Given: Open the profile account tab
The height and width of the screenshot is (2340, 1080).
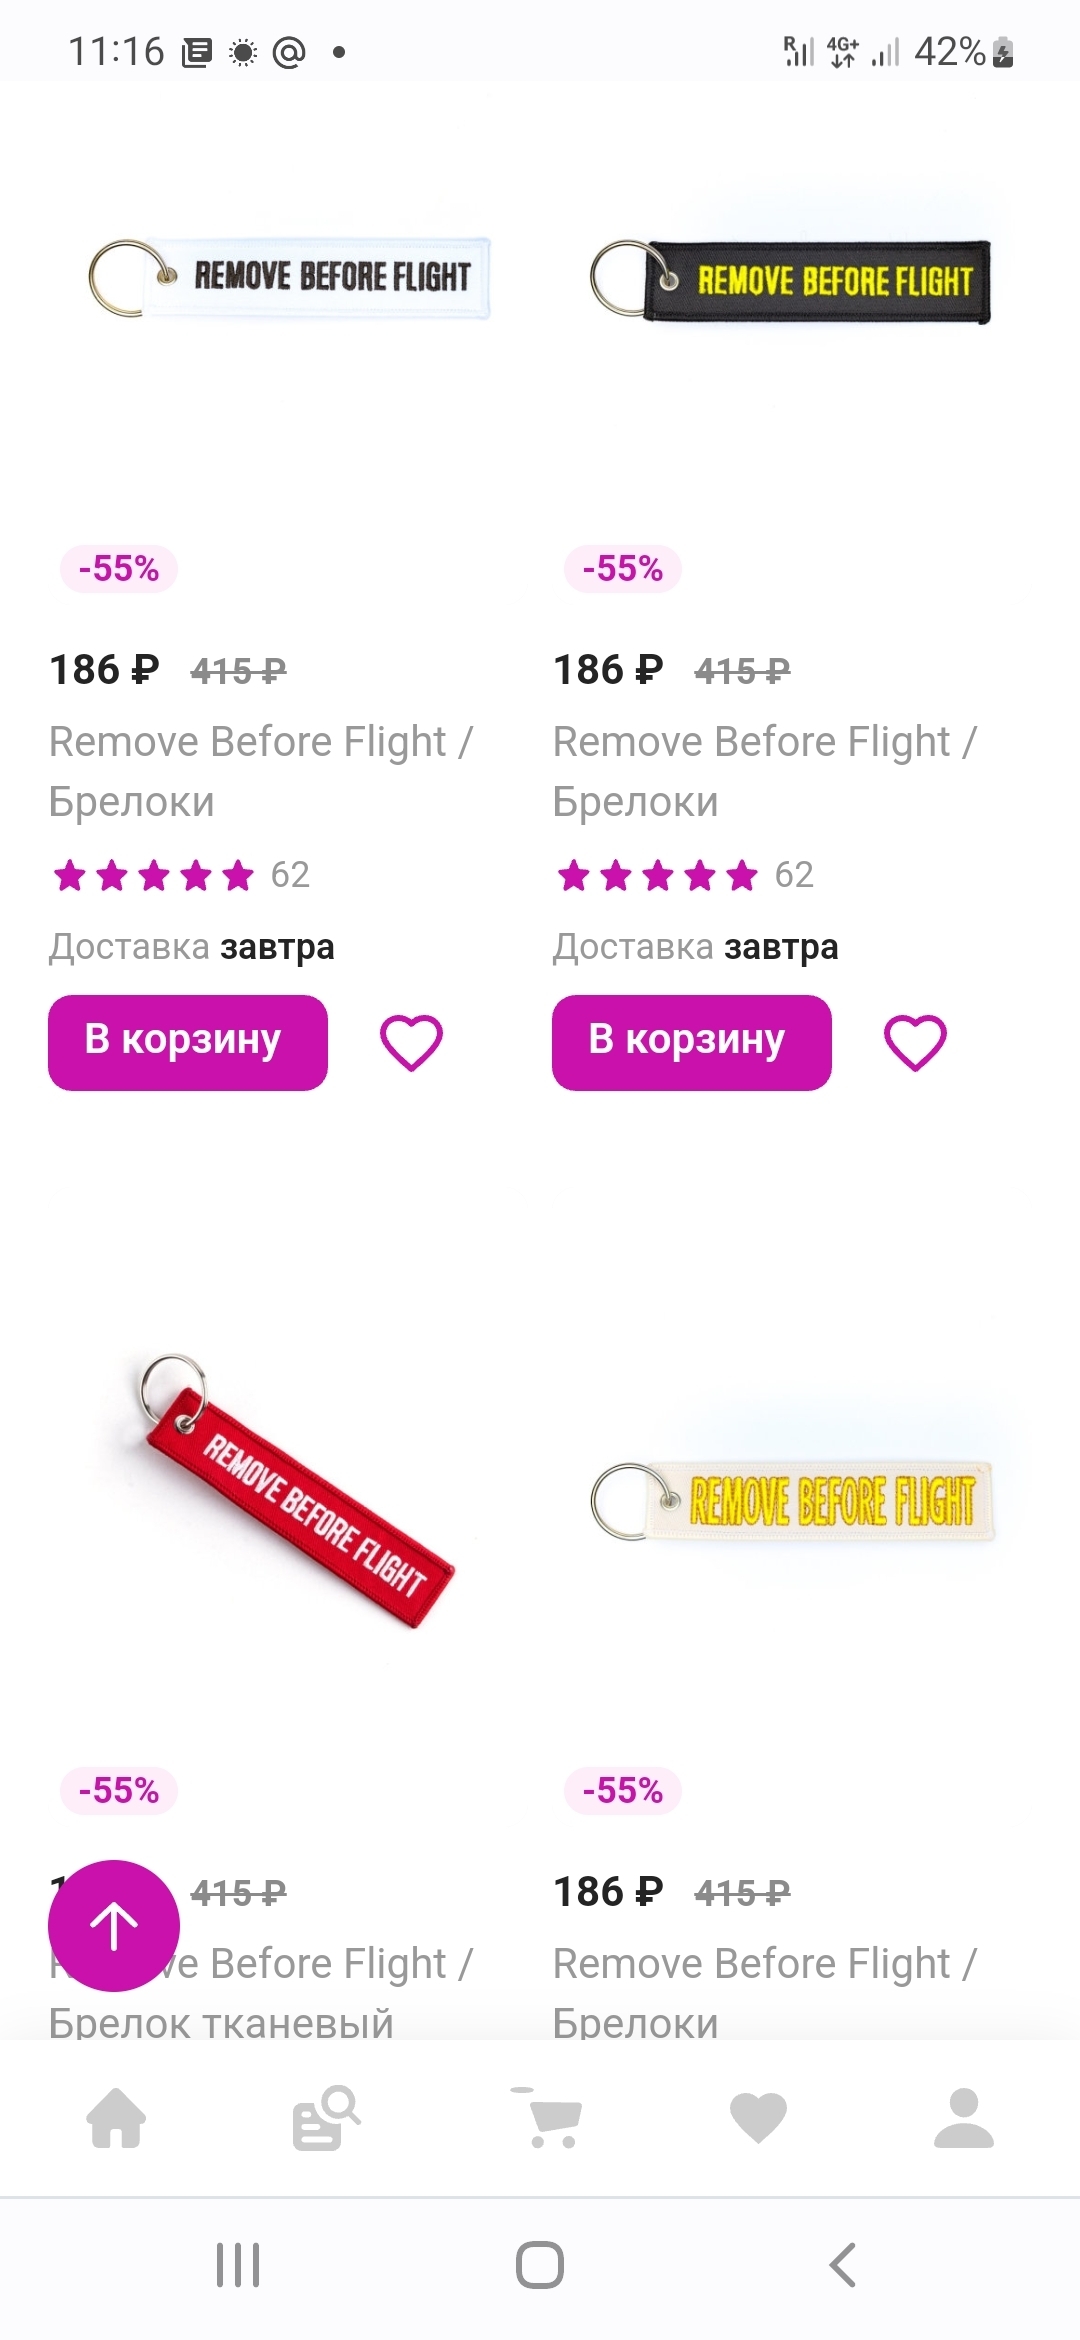Looking at the screenshot, I should point(963,2118).
